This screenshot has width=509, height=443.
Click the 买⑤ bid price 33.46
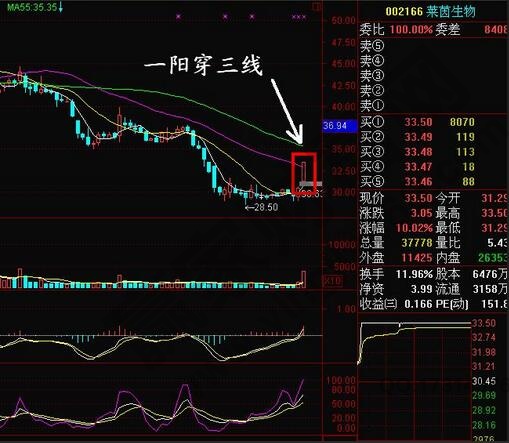click(418, 182)
